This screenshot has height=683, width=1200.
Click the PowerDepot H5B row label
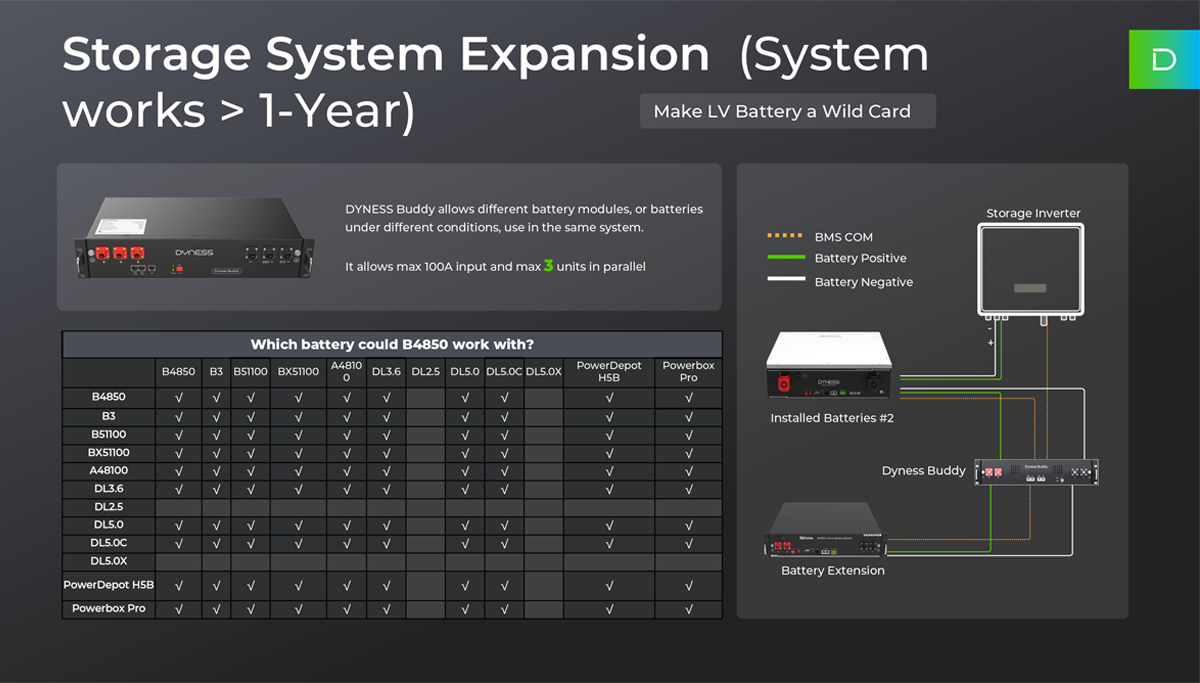(108, 585)
